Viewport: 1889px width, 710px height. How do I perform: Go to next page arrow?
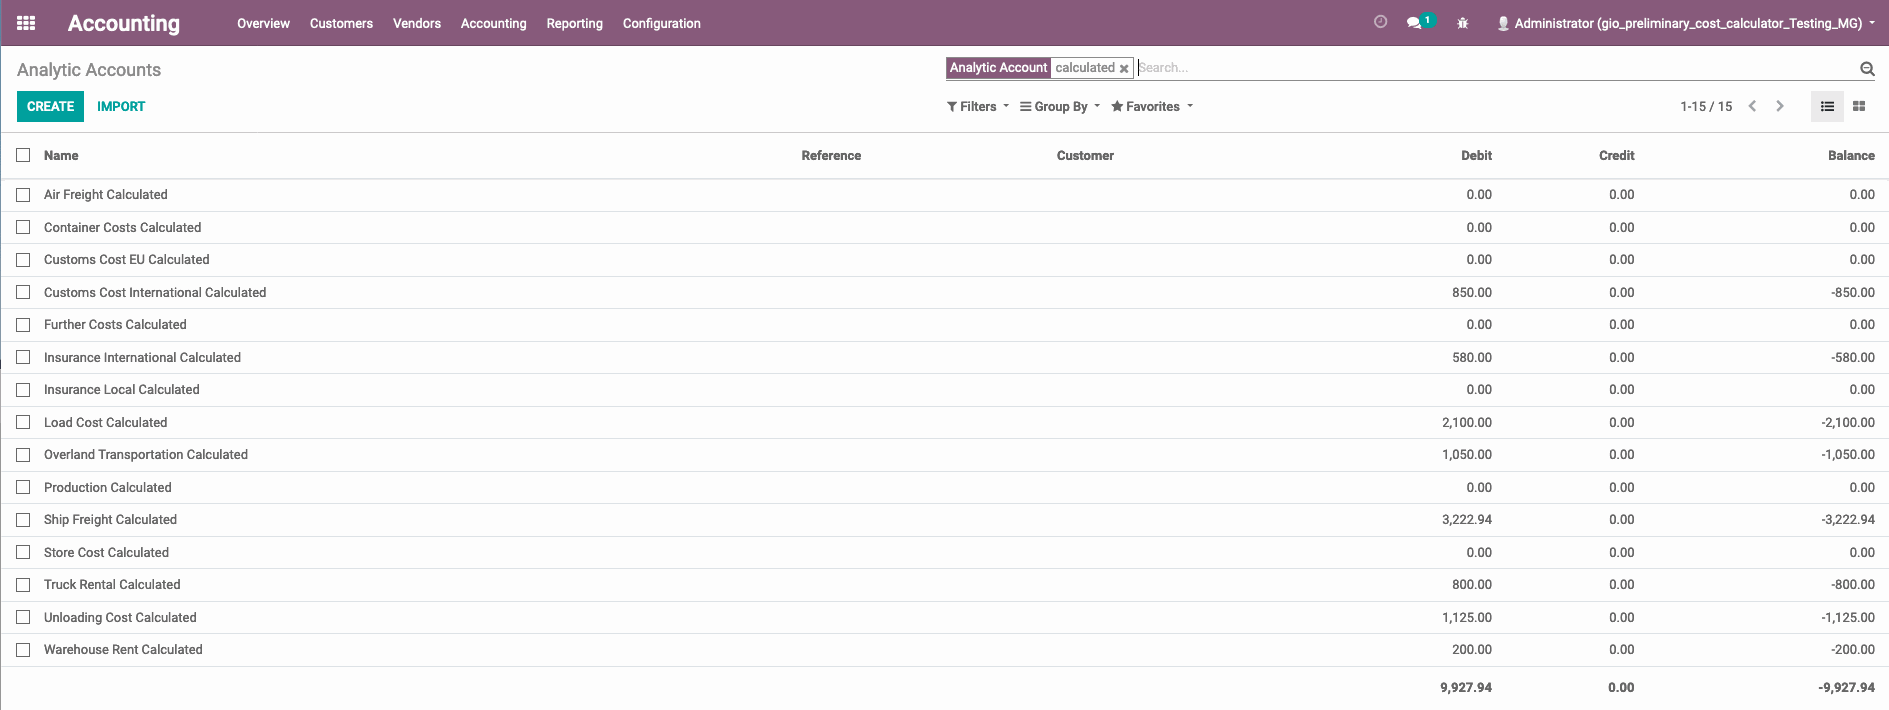tap(1780, 106)
